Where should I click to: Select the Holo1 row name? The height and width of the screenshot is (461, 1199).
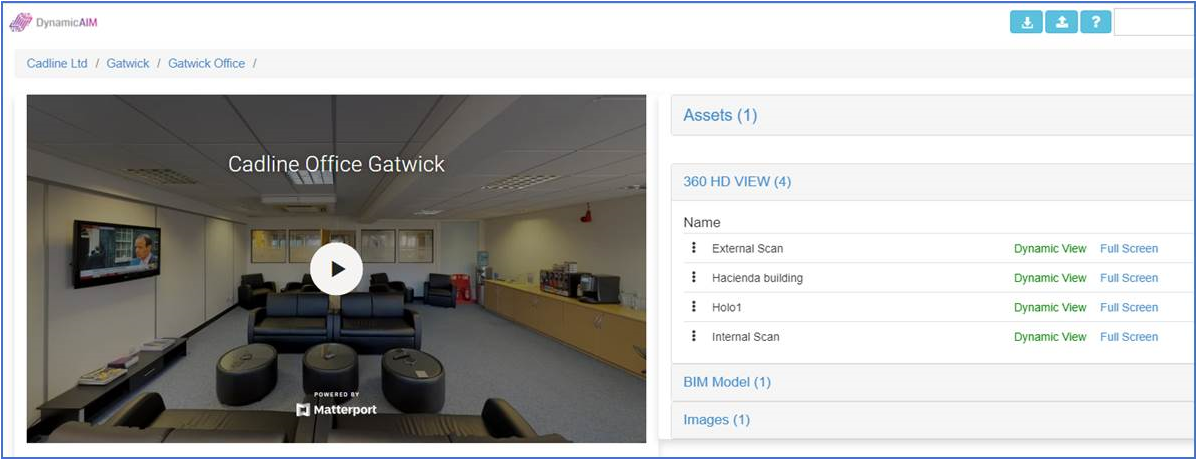pyautogui.click(x=727, y=307)
